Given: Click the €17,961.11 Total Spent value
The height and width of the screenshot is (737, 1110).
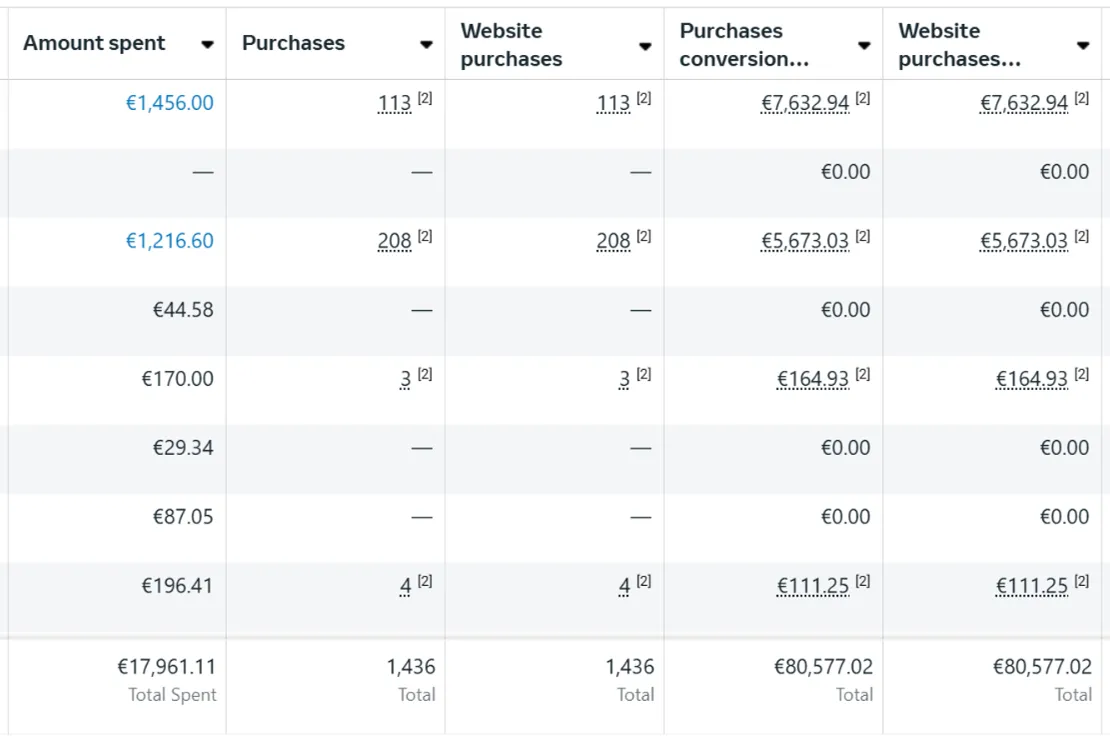Looking at the screenshot, I should [x=166, y=667].
